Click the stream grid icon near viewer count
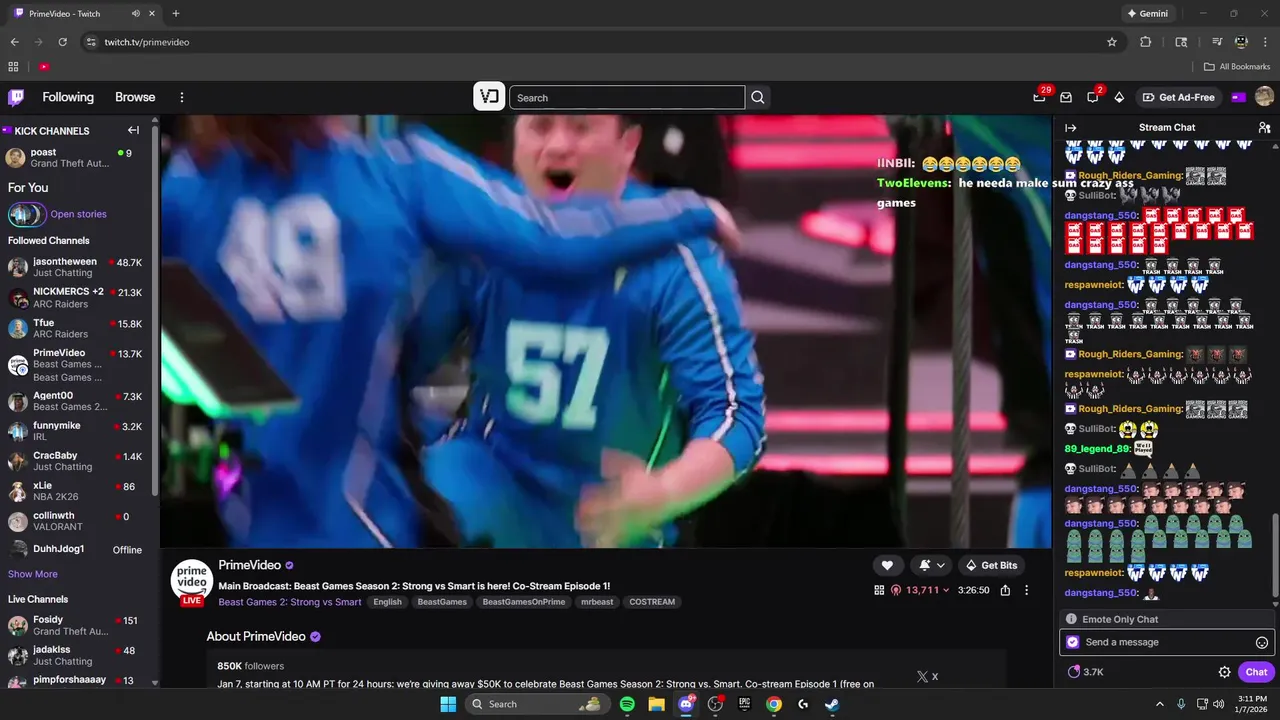1280x720 pixels. pyautogui.click(x=879, y=590)
